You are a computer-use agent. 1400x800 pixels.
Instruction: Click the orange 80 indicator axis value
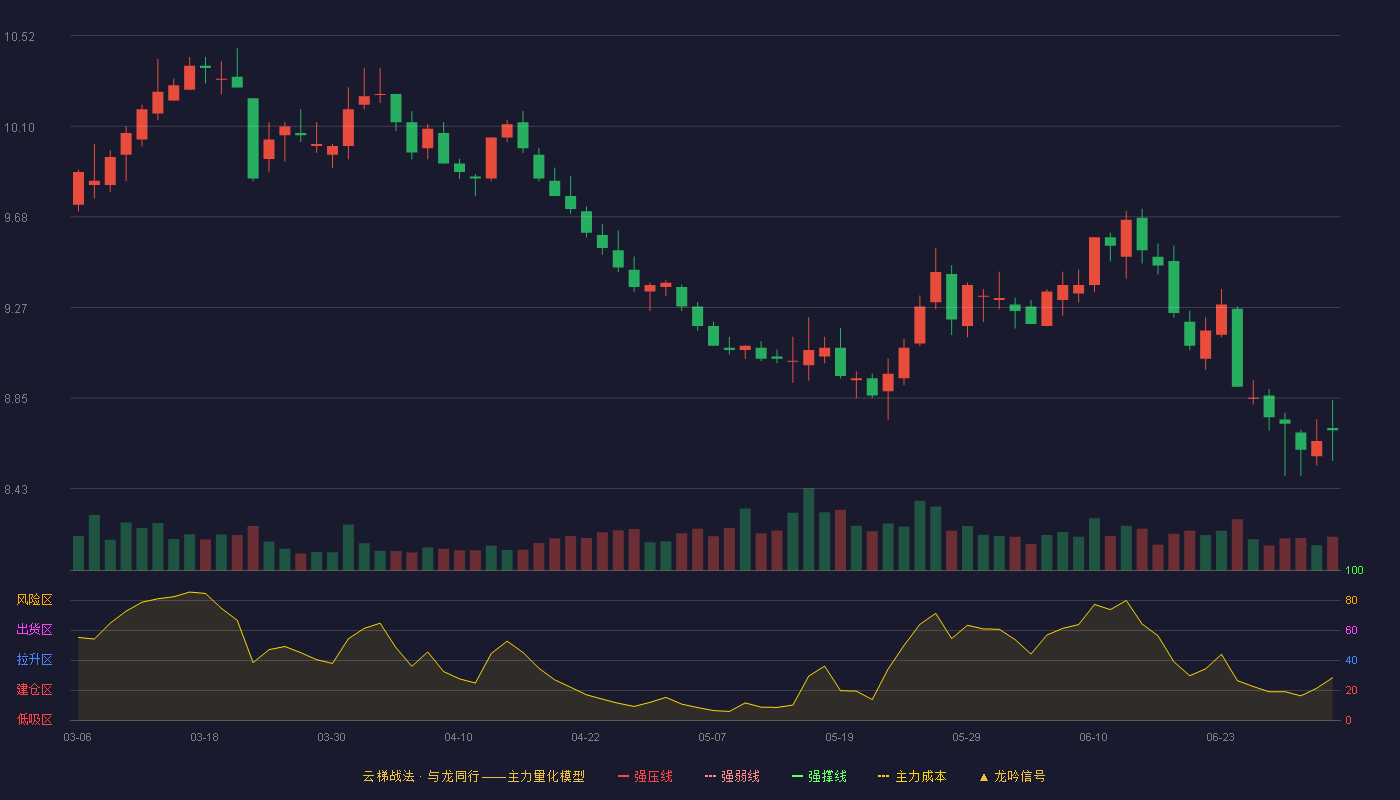(x=1351, y=600)
